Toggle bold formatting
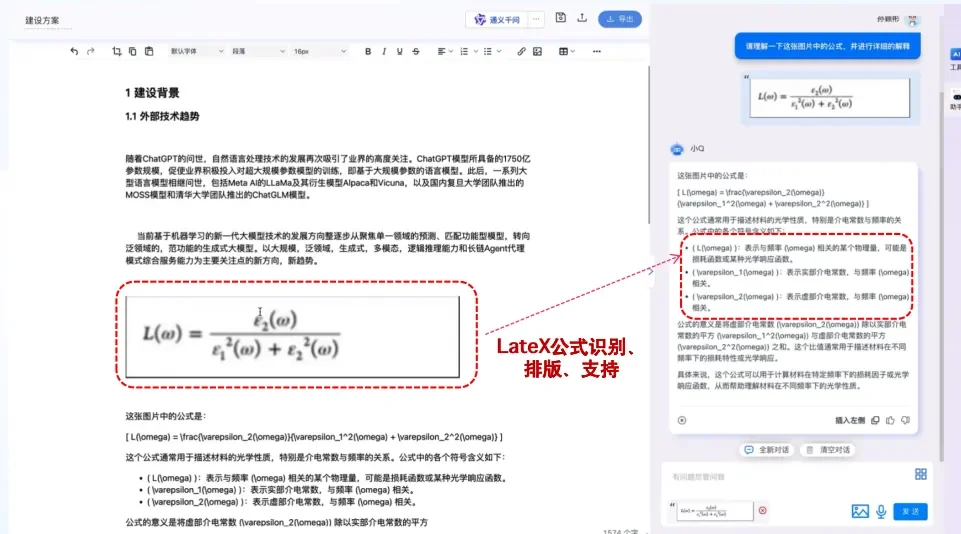This screenshot has height=534, width=961. point(368,51)
